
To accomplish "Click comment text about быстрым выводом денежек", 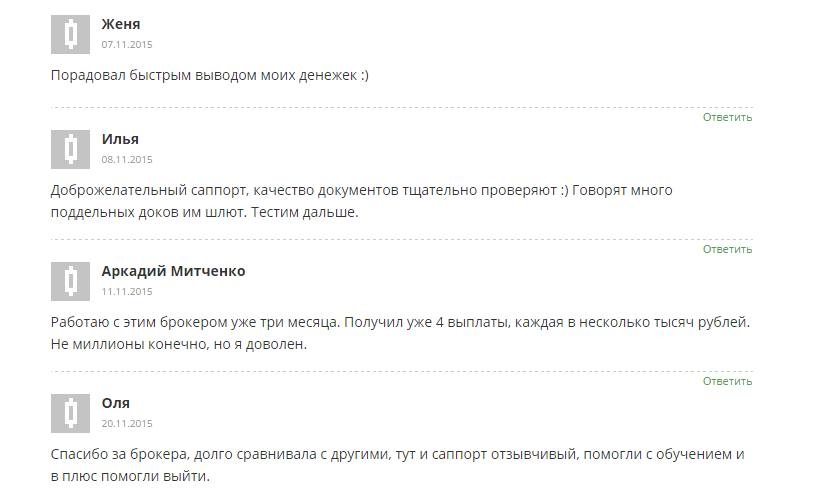I will click(x=210, y=76).
